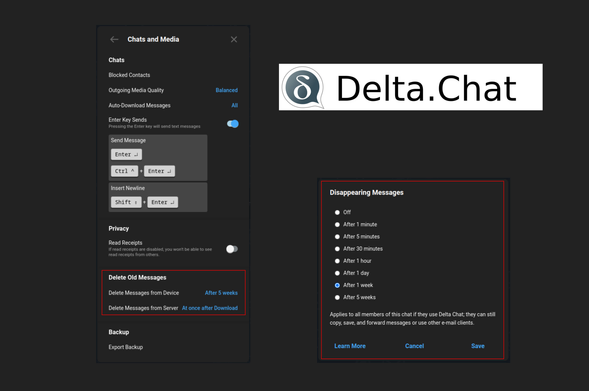Click the Disappearing Messages dialog title

pyautogui.click(x=367, y=192)
